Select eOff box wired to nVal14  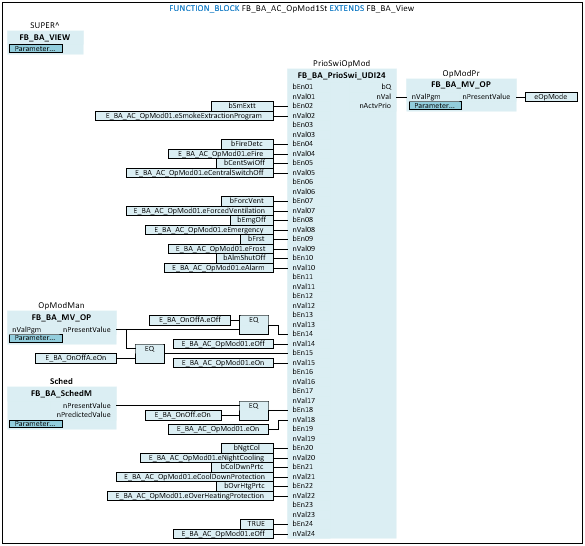point(223,344)
